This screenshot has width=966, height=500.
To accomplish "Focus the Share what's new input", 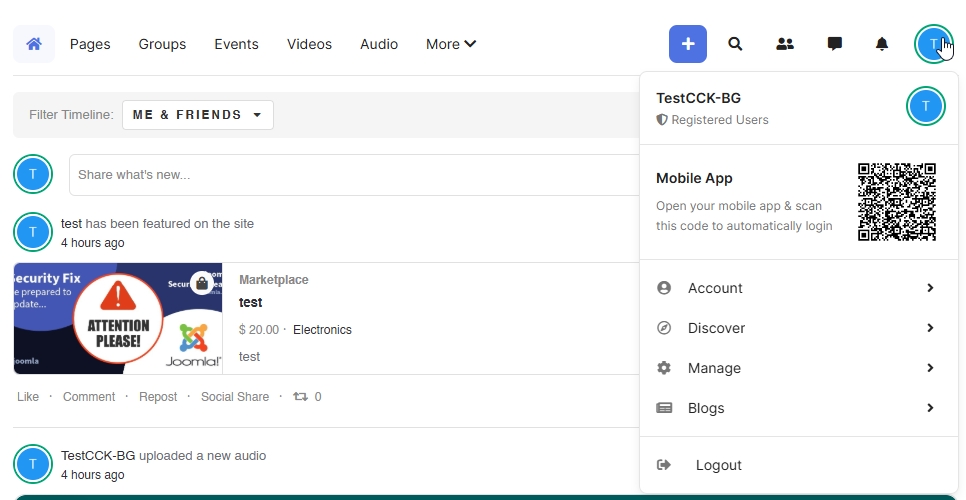I will coord(350,175).
